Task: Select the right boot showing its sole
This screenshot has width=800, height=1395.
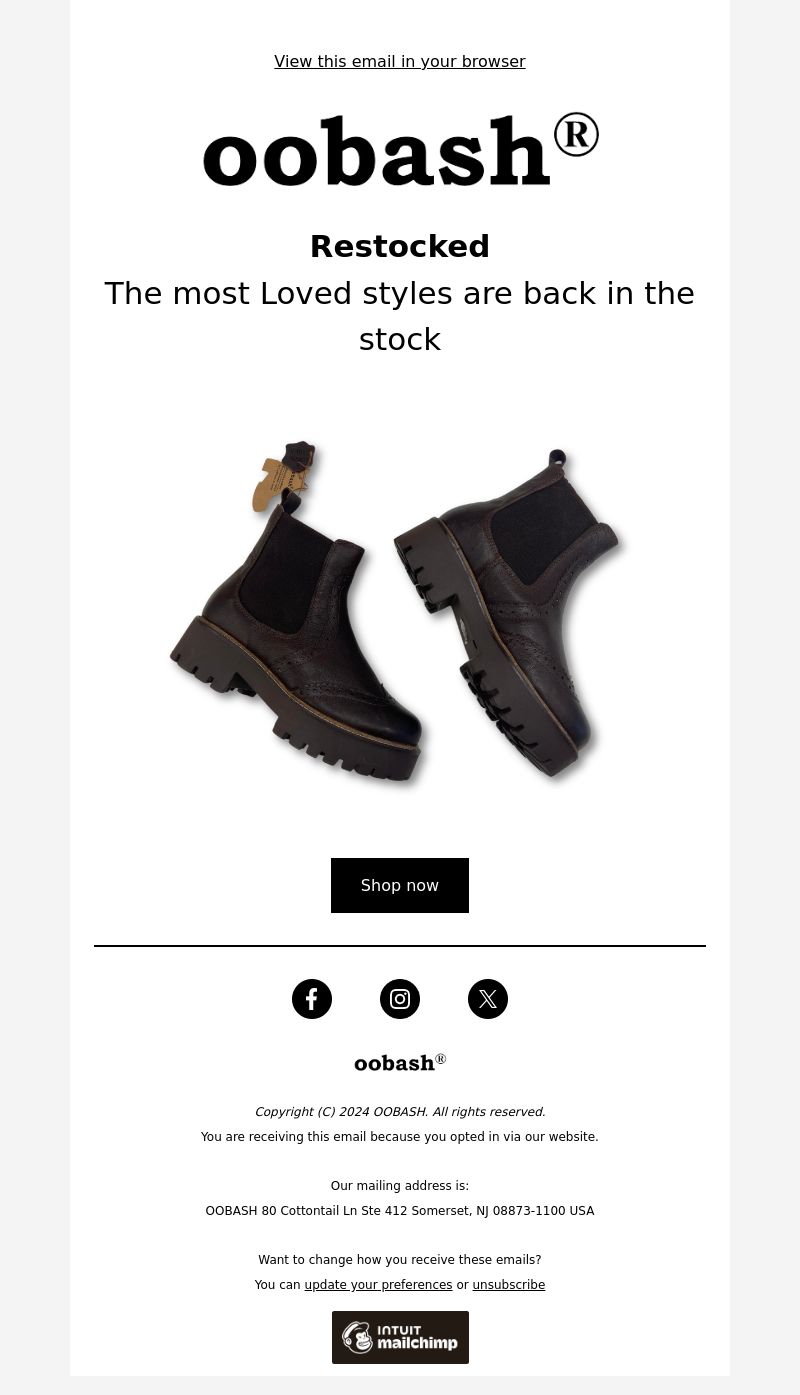Action: tap(510, 610)
